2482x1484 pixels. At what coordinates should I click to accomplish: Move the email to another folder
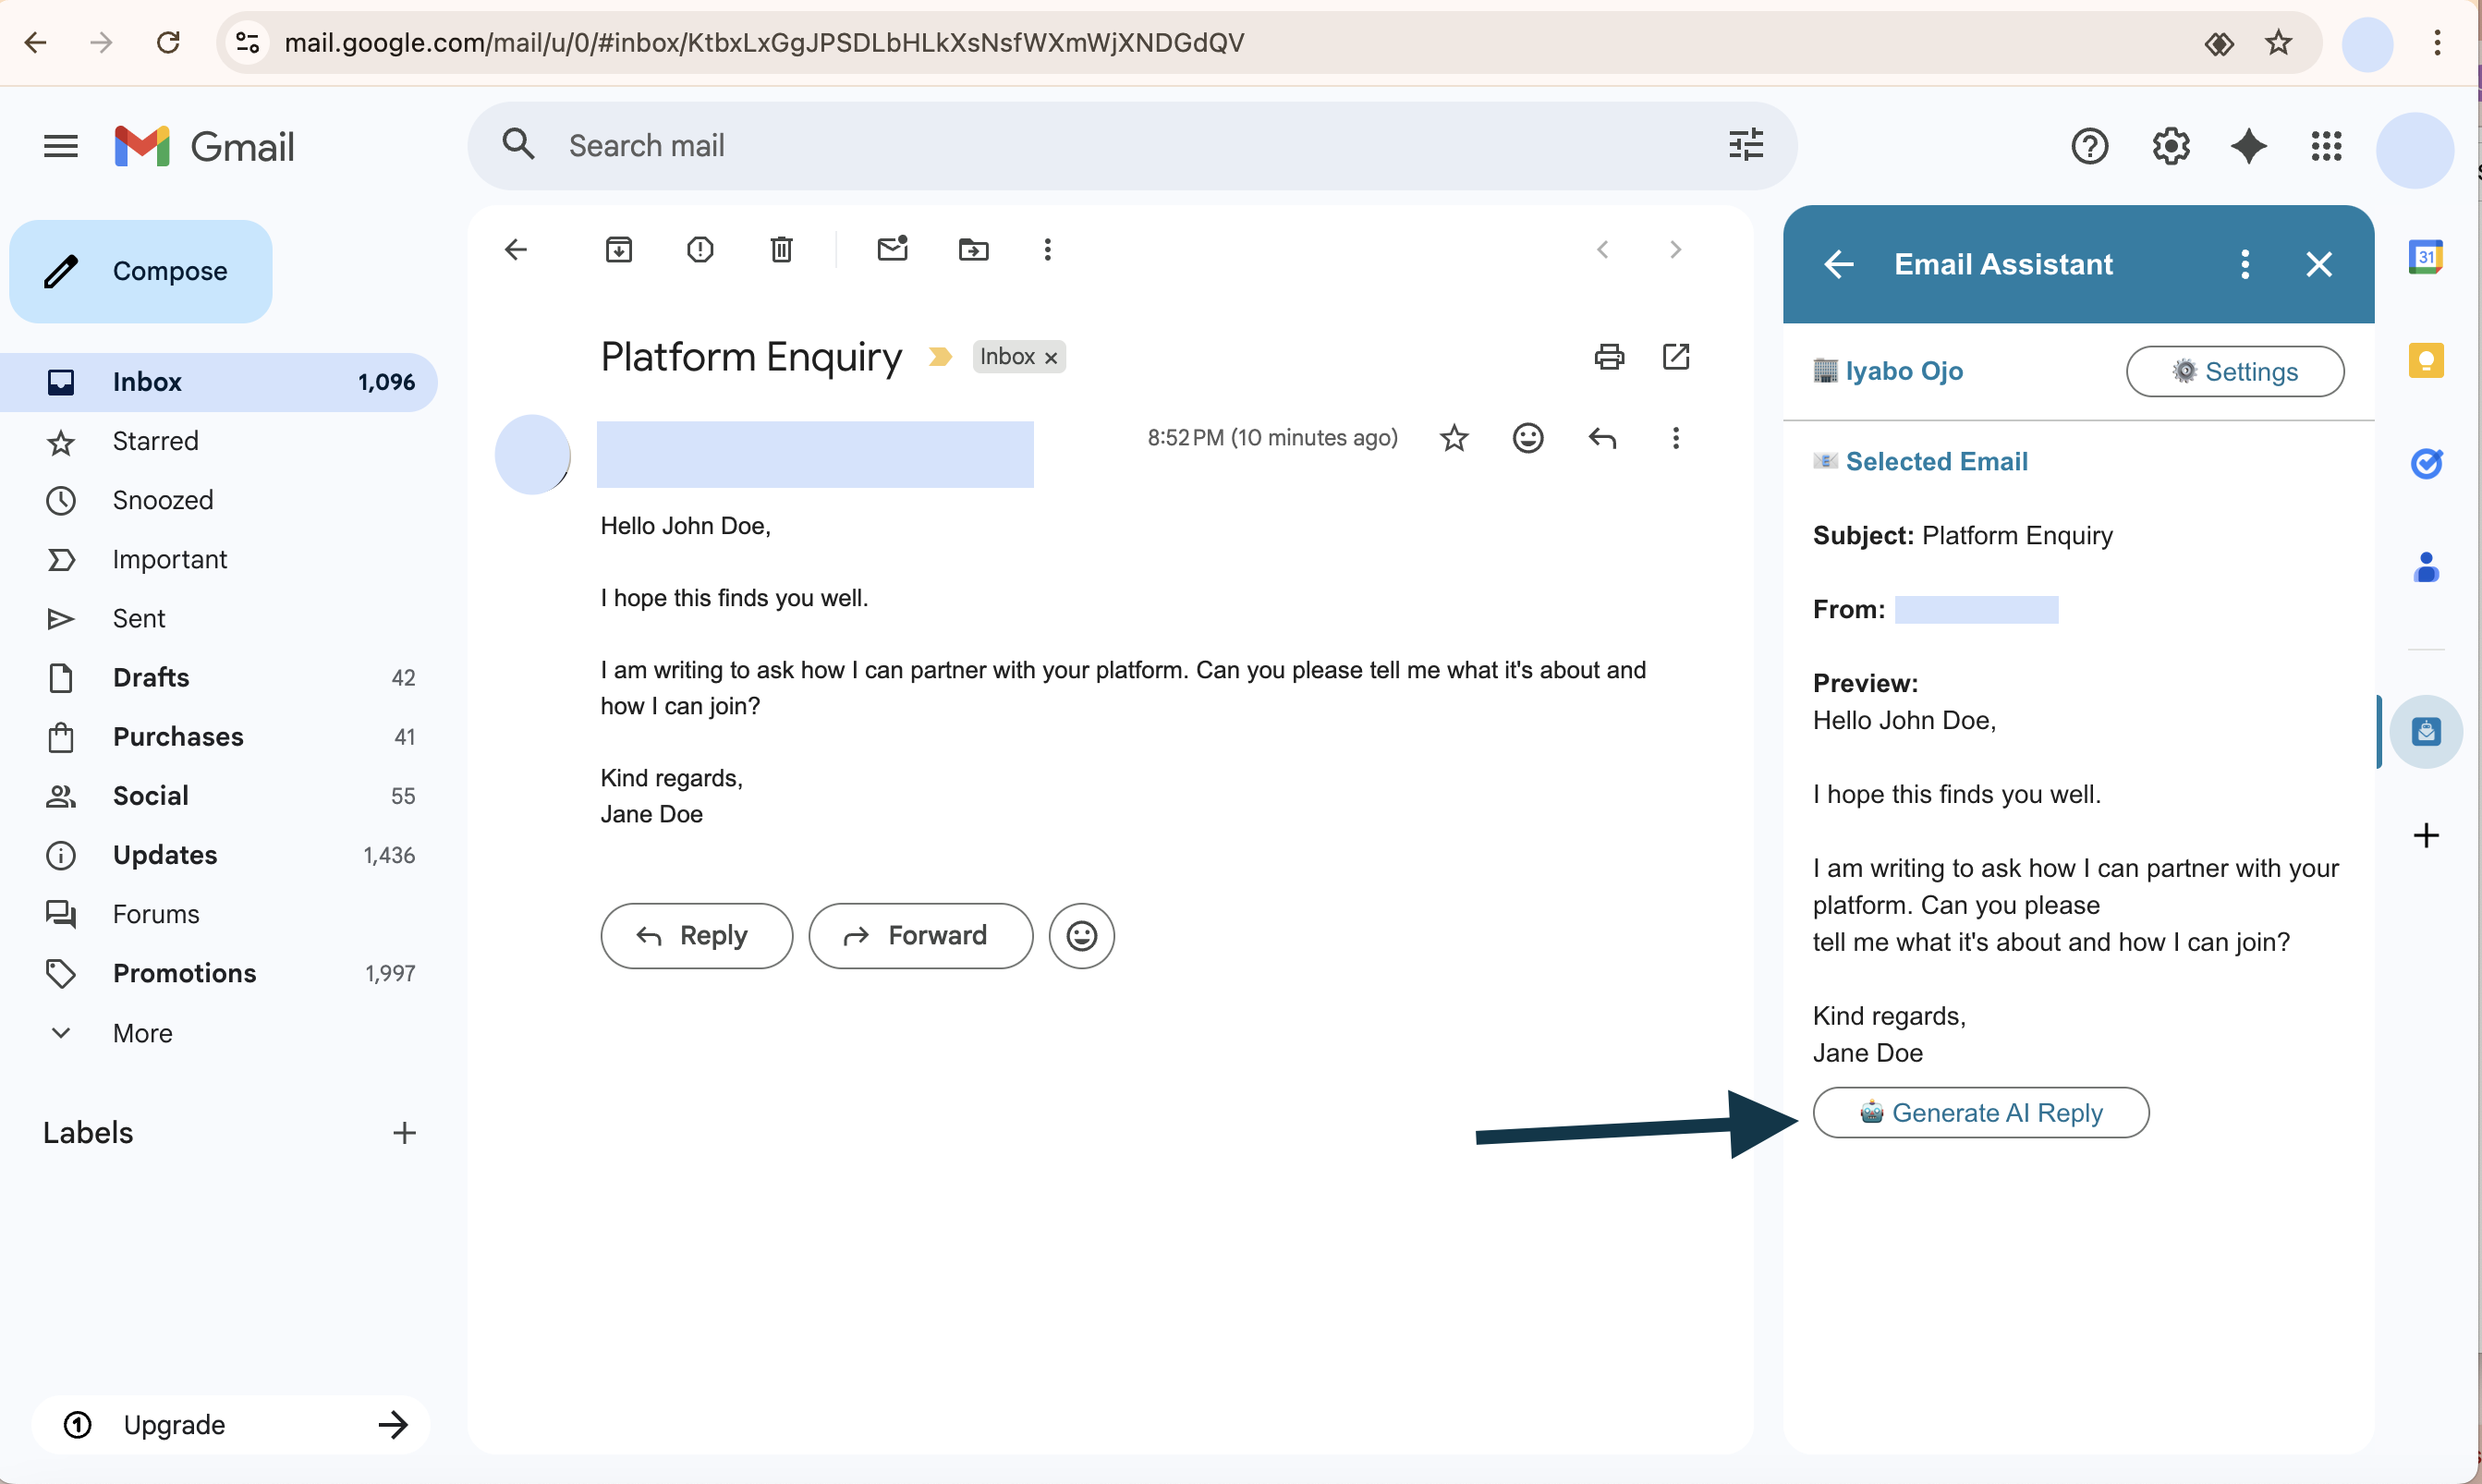(974, 249)
